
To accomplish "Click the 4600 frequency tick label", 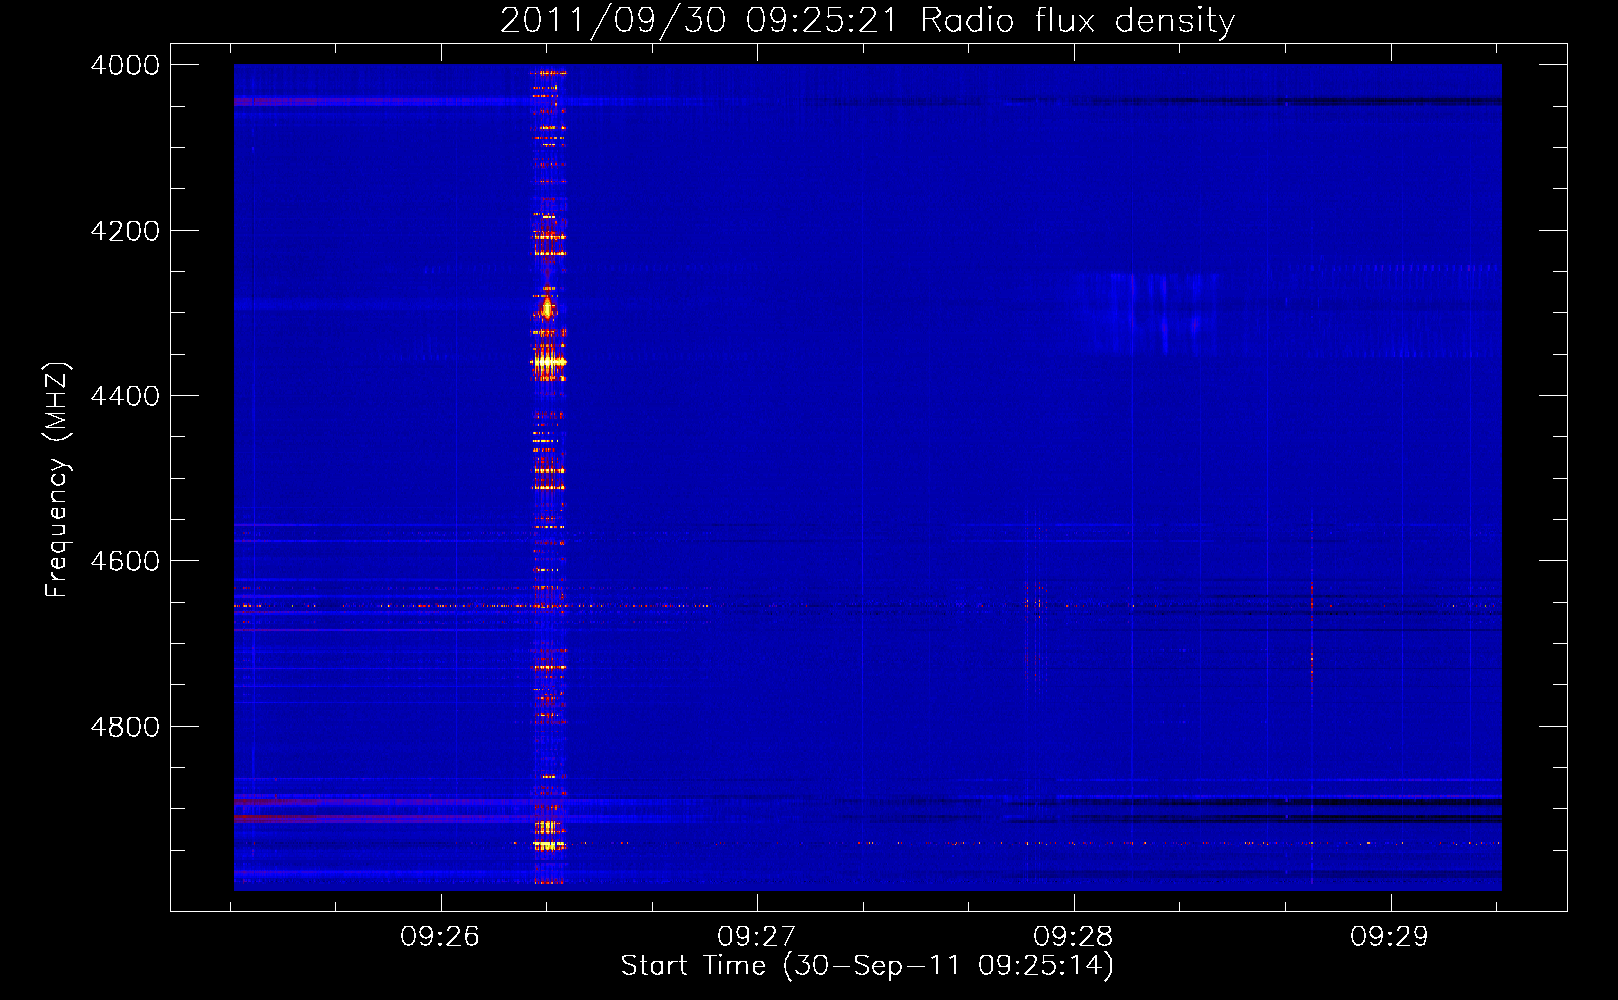I will point(125,561).
